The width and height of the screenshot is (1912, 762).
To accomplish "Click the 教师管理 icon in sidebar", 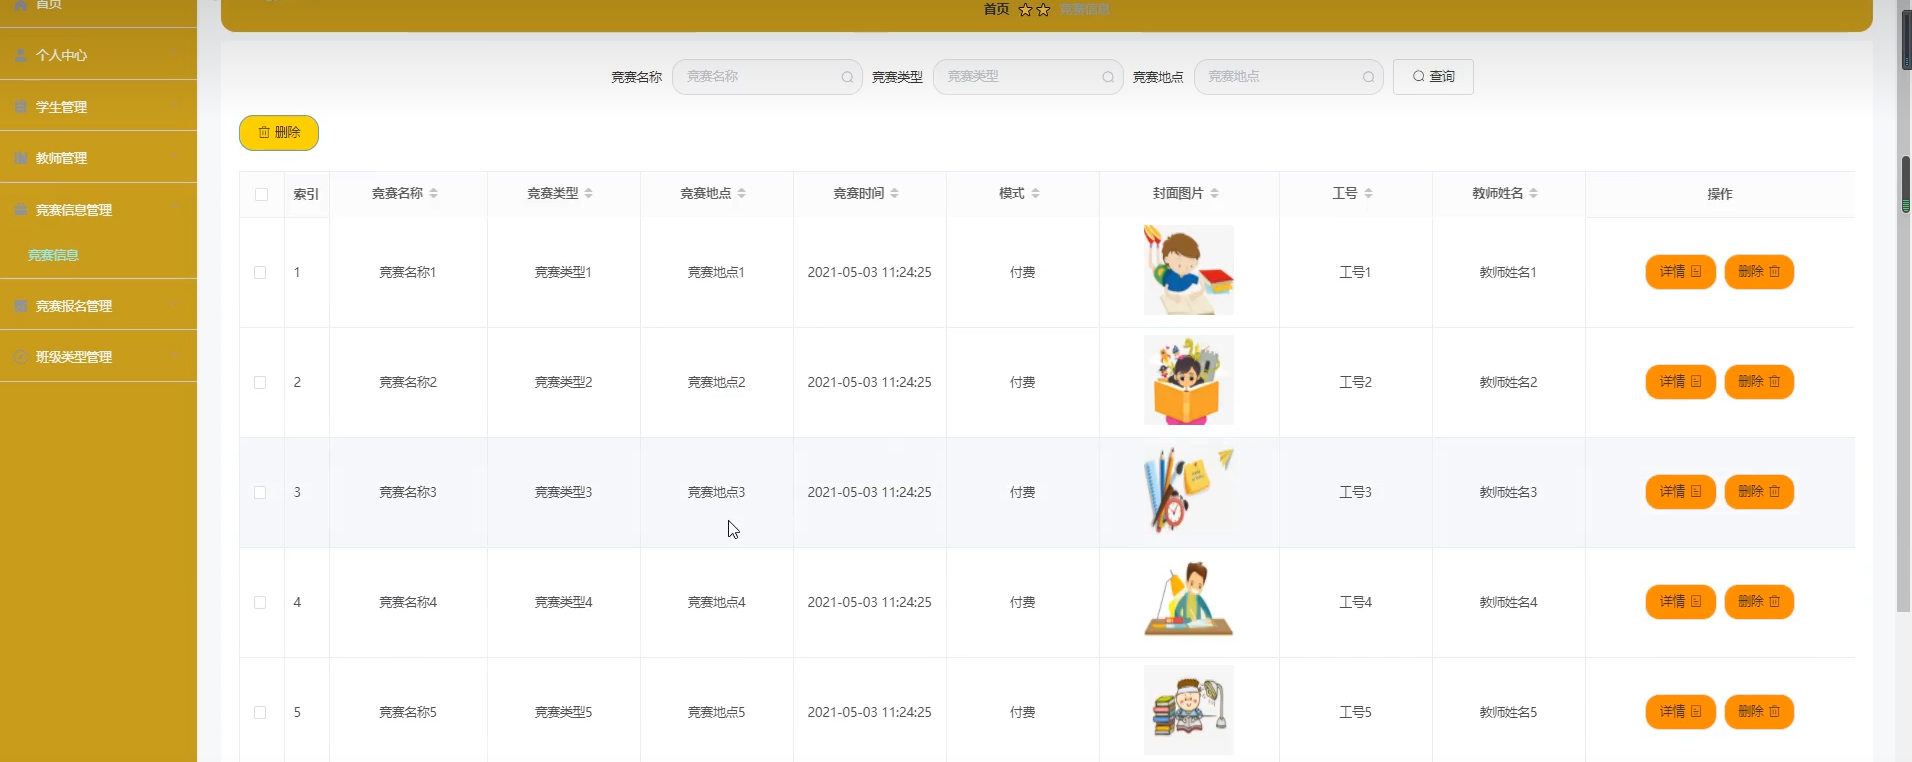I will pyautogui.click(x=21, y=158).
